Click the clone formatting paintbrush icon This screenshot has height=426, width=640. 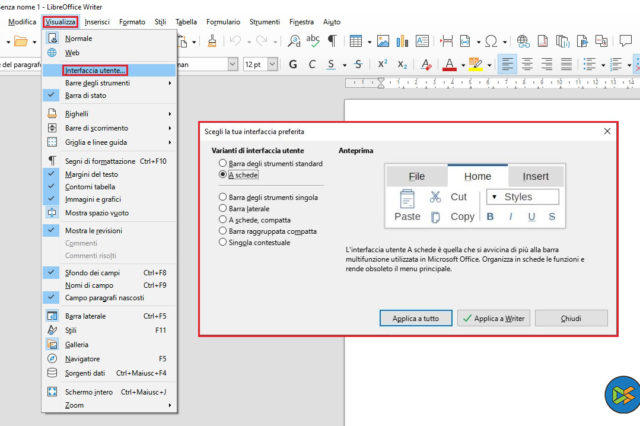(x=214, y=40)
